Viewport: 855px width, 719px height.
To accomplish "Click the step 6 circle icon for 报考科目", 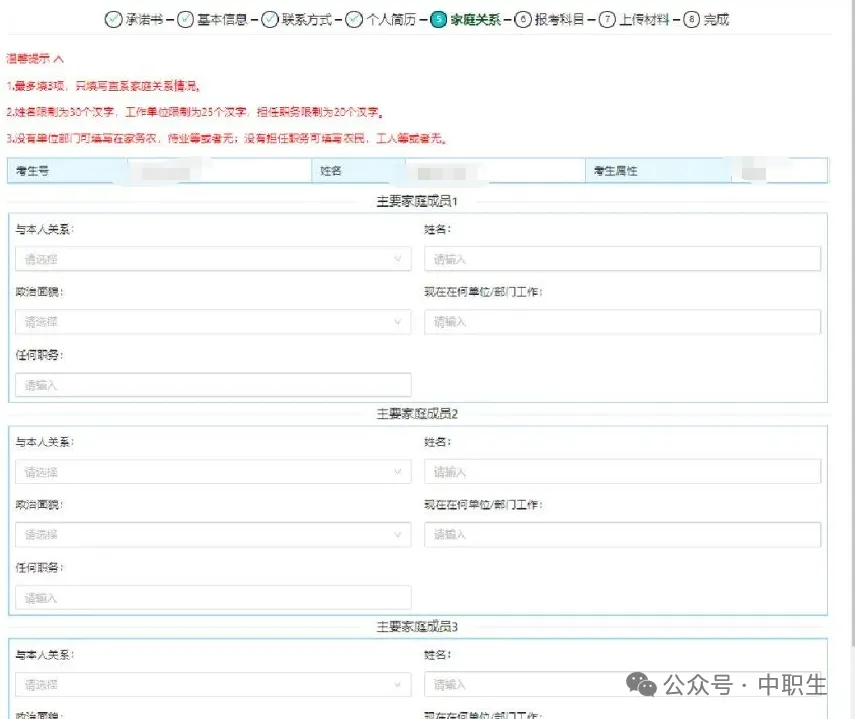I will 522,20.
